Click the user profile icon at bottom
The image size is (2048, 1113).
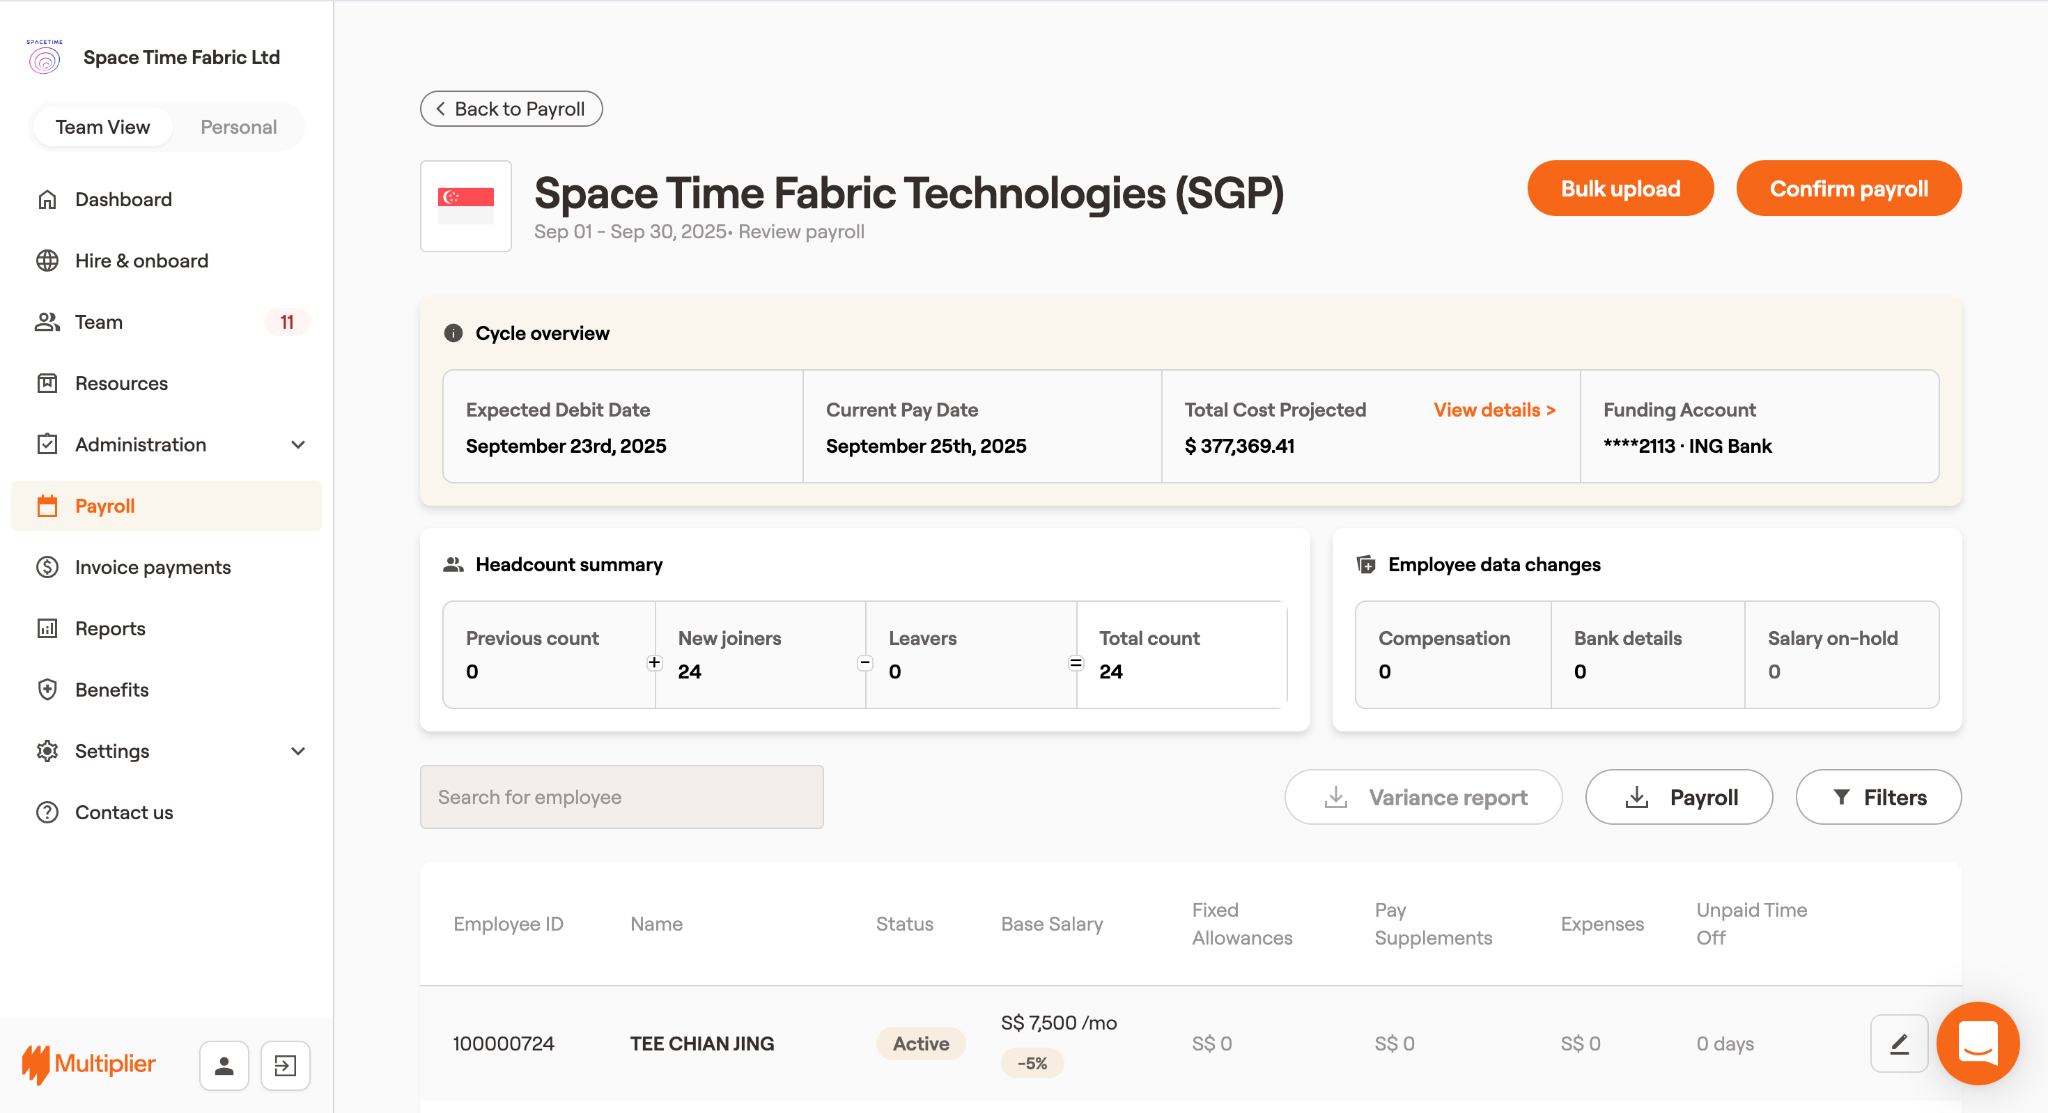pos(224,1066)
